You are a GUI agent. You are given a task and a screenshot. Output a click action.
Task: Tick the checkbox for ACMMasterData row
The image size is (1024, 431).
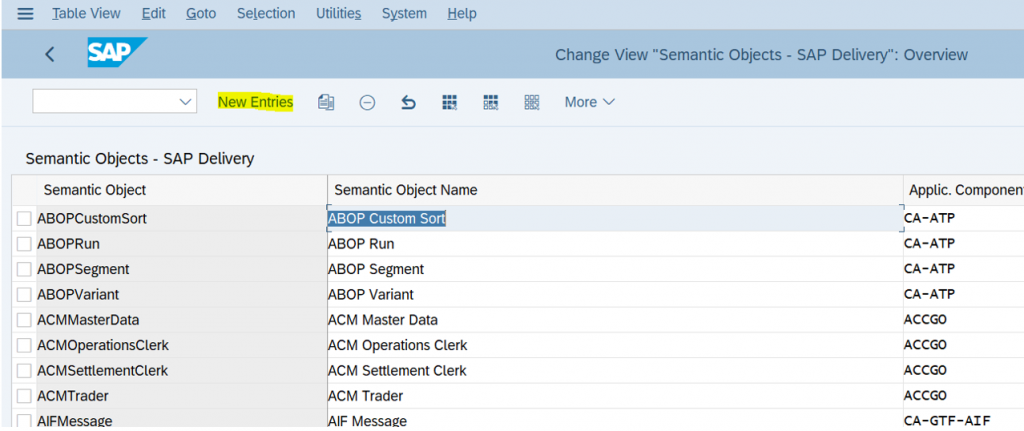(x=24, y=321)
